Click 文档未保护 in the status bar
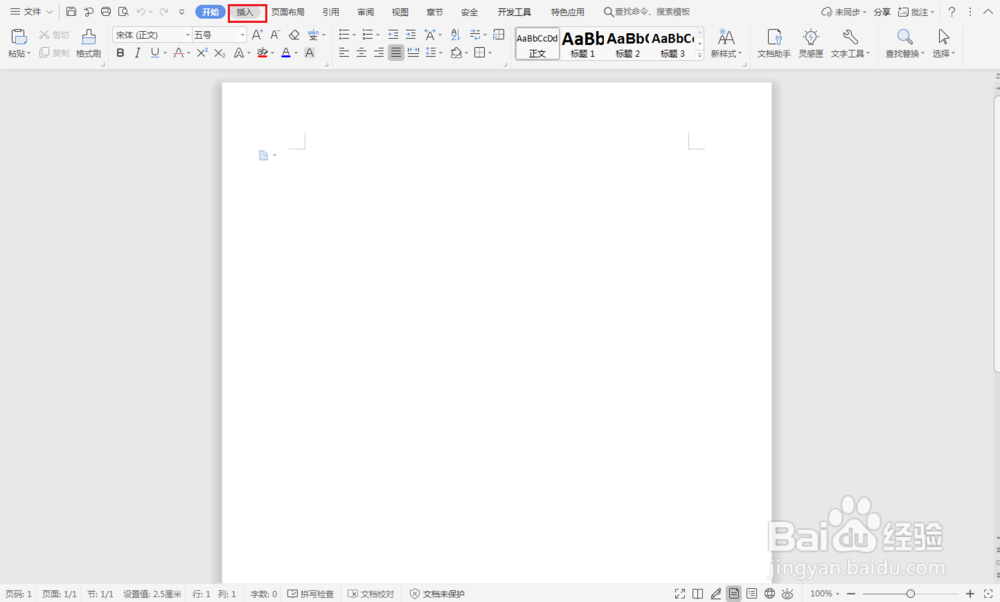The image size is (1000, 602). point(437,594)
